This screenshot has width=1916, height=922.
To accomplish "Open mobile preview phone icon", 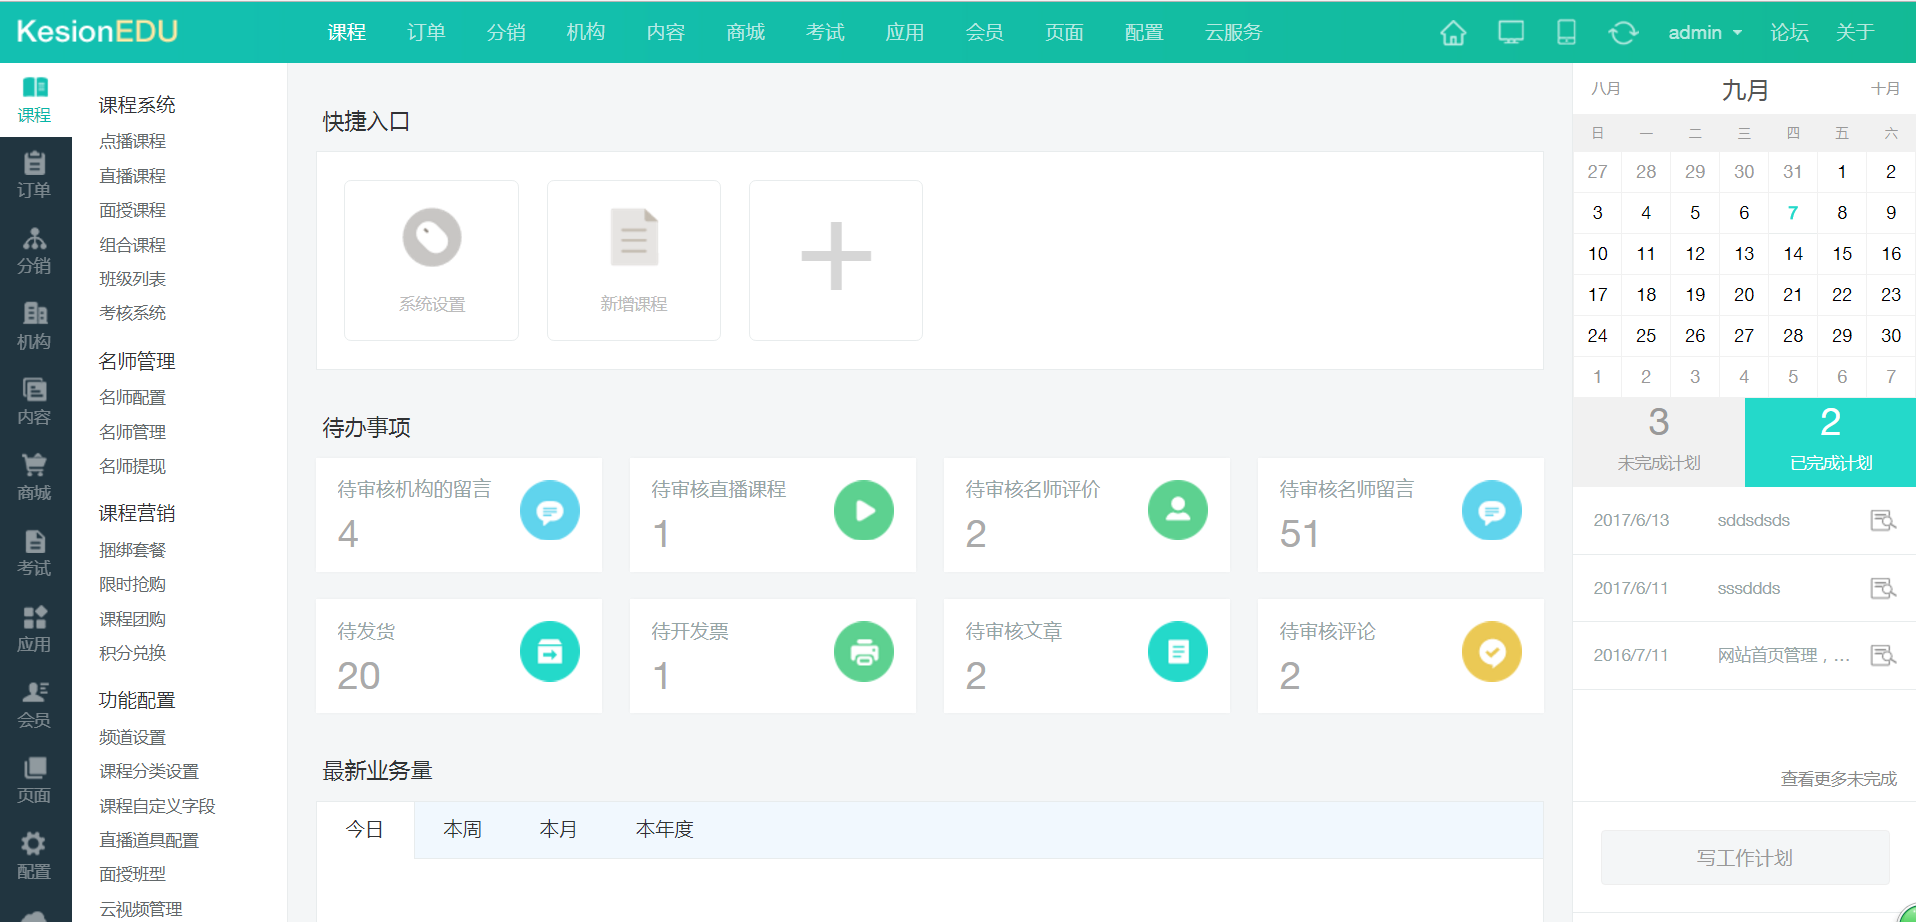I will [1566, 33].
